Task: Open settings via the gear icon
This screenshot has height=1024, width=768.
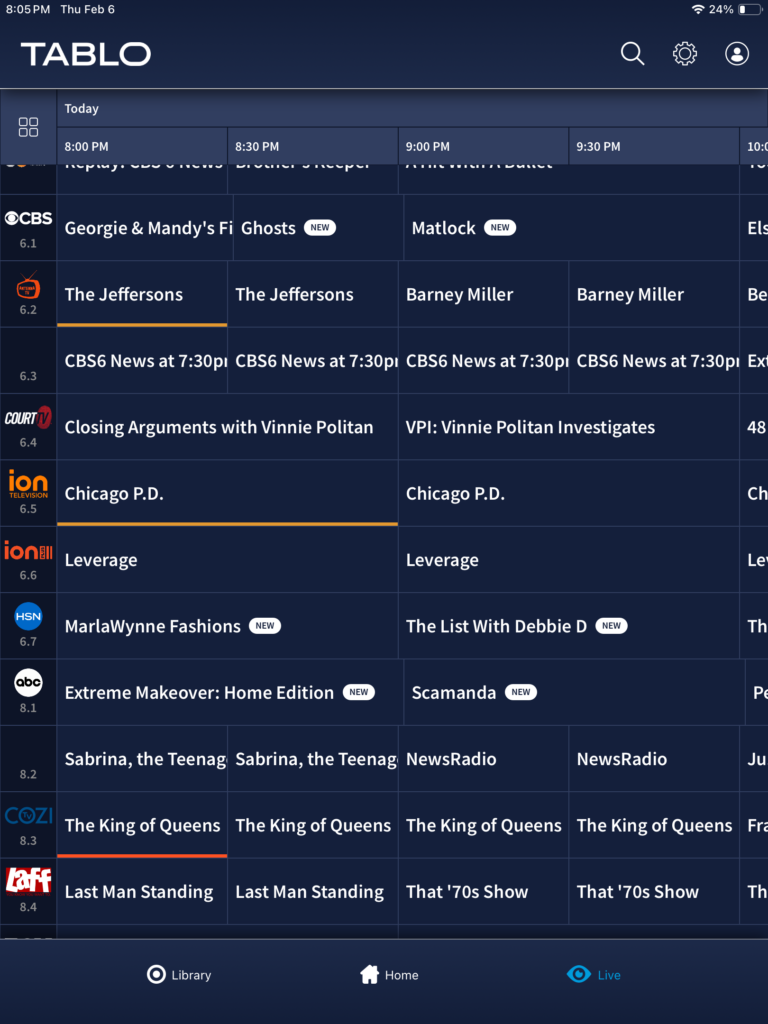Action: [685, 54]
